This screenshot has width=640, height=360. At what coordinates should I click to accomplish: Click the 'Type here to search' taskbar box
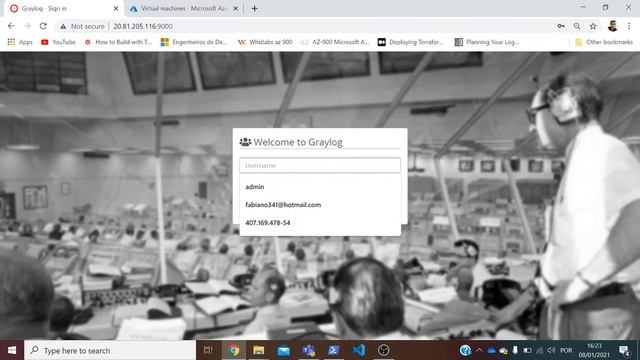[110, 350]
